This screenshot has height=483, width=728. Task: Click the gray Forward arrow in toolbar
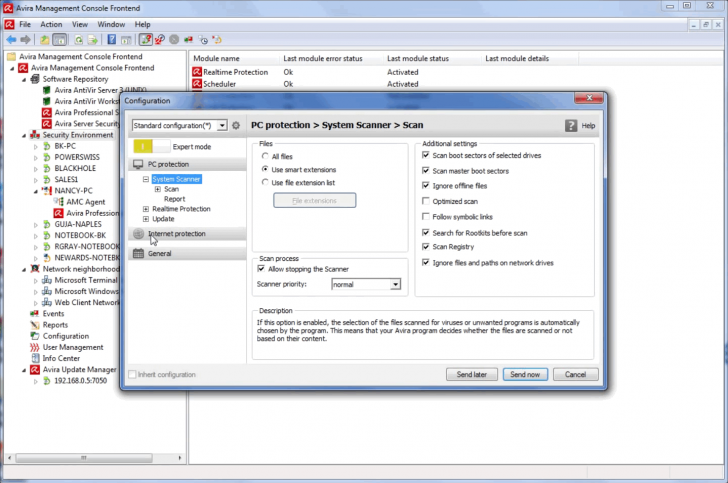(26, 40)
